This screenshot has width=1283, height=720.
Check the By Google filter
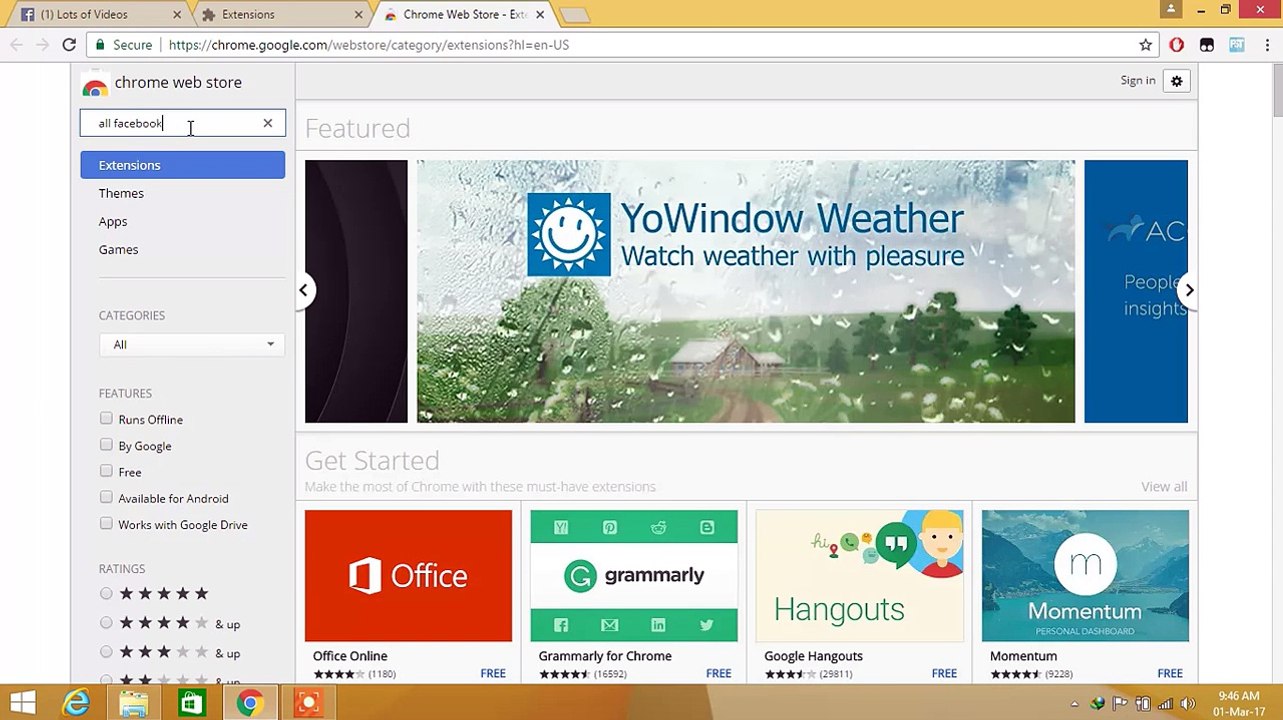pyautogui.click(x=106, y=445)
